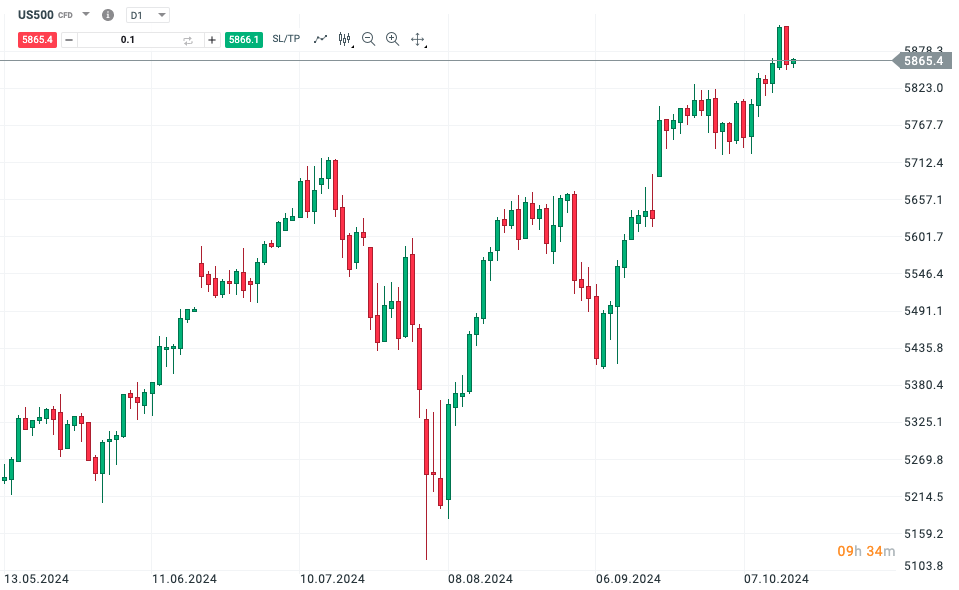Screen dimensions: 959x590
Task: Click the 5865.4 current price label on axis
Action: (923, 61)
